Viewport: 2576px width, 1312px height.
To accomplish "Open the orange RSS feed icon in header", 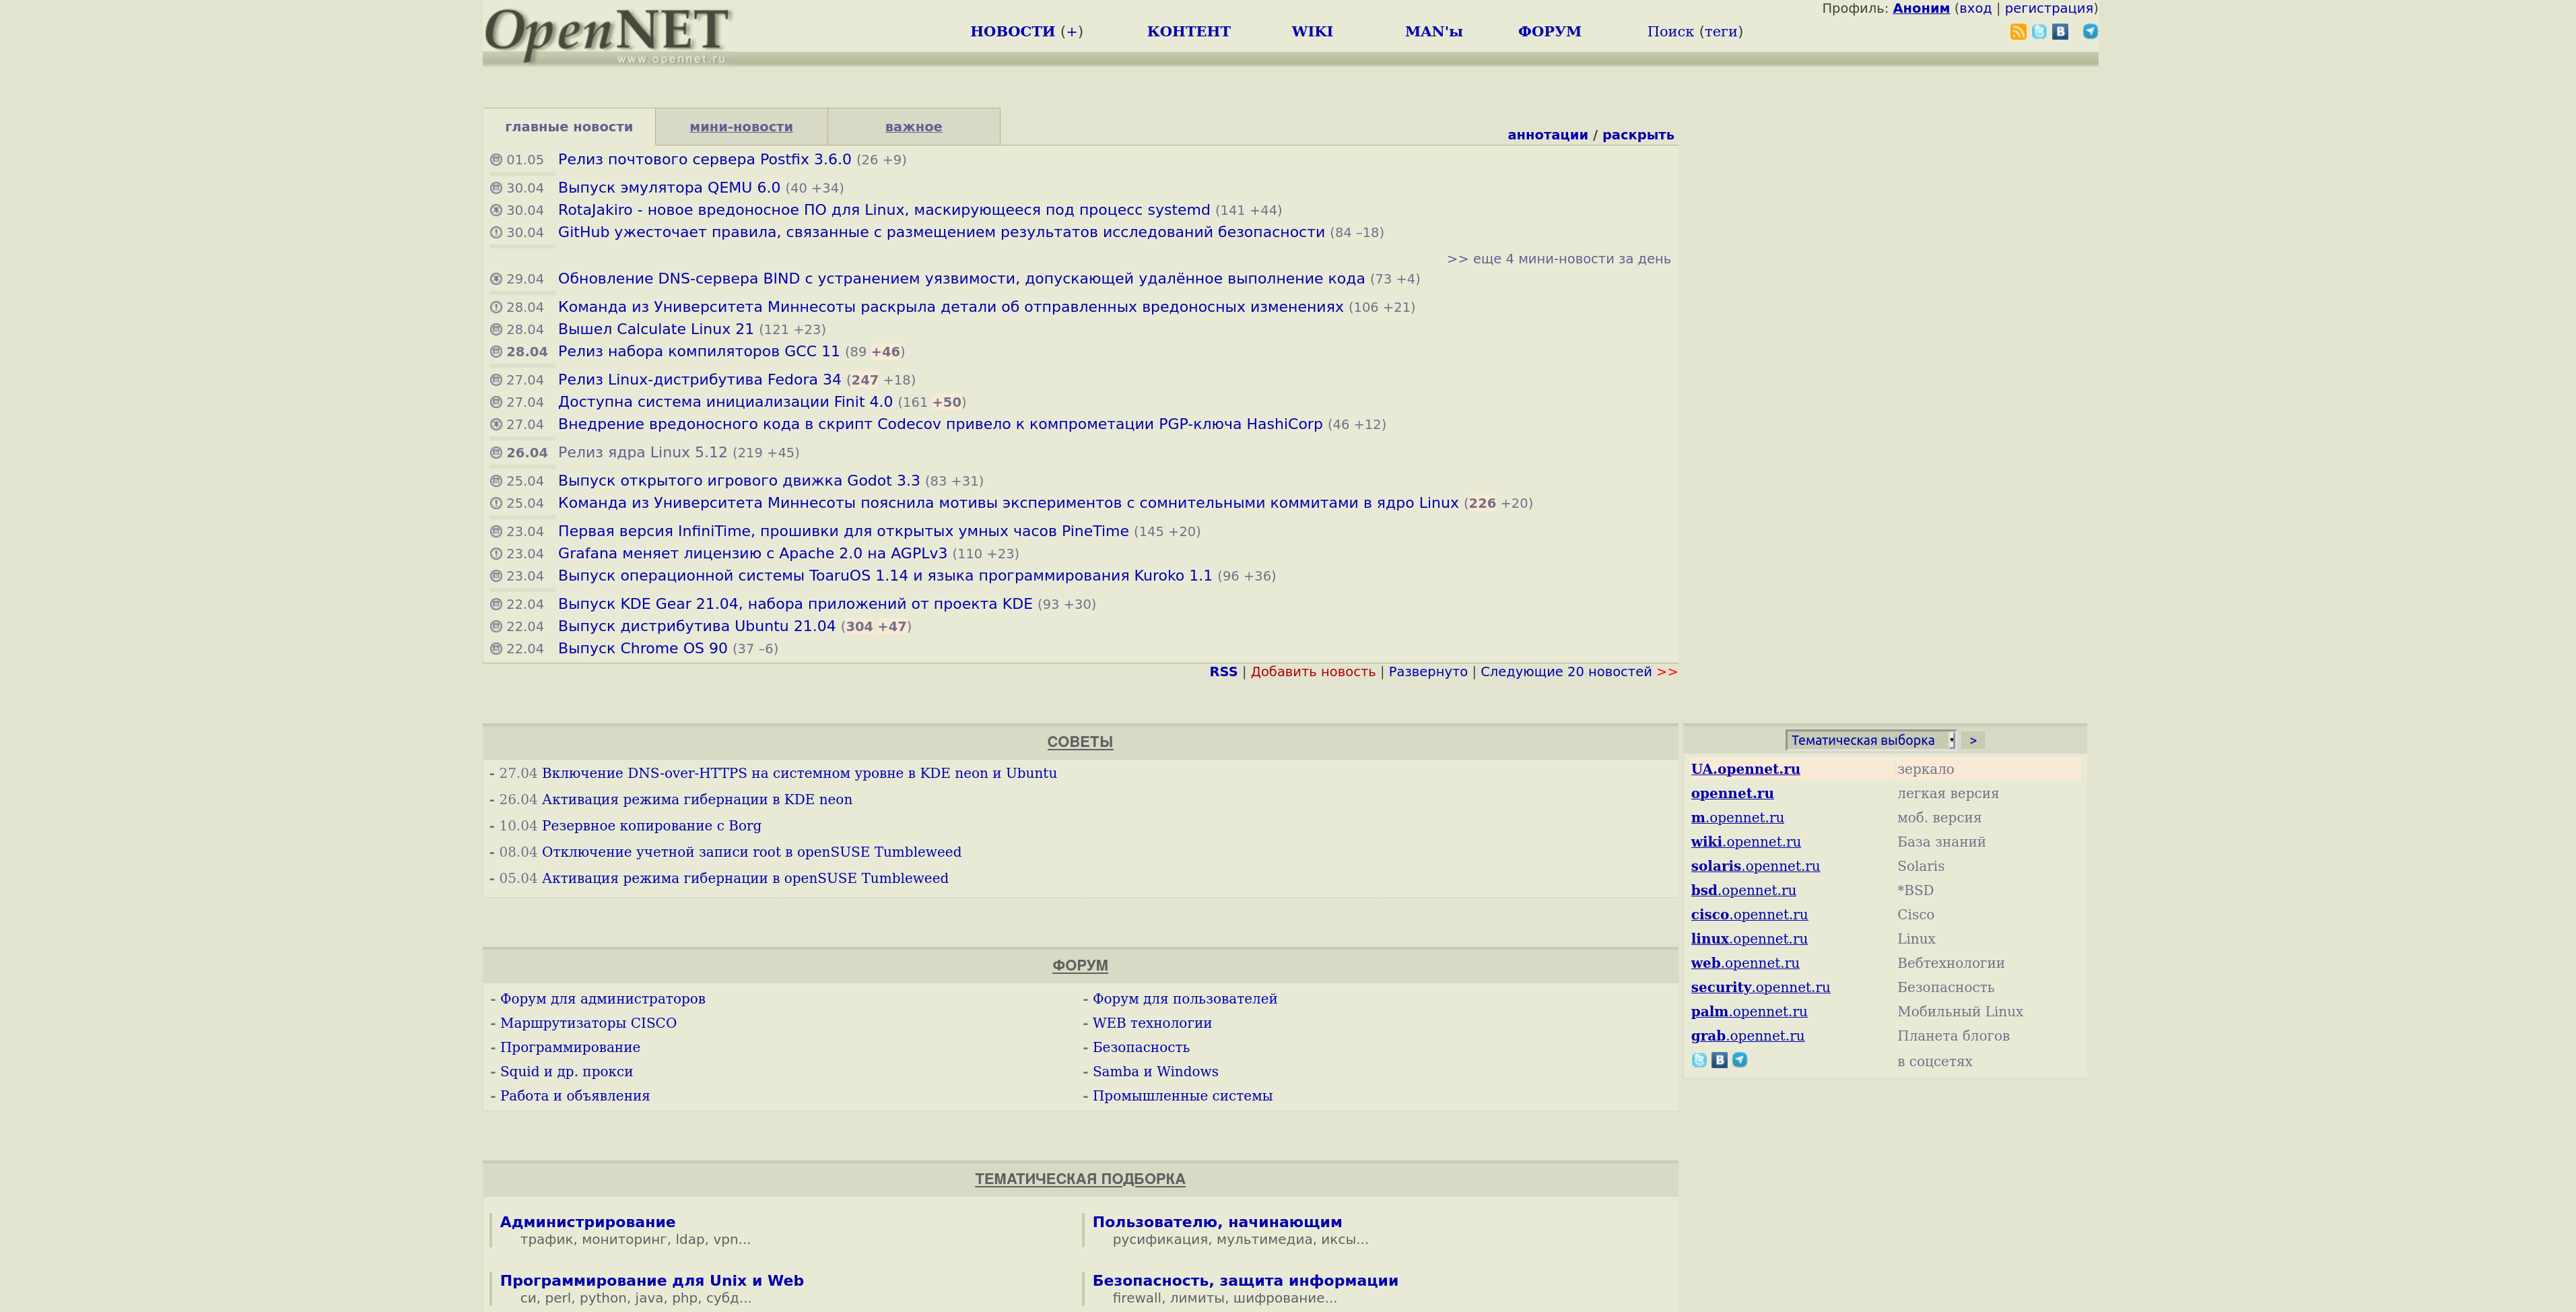I will click(x=2018, y=32).
